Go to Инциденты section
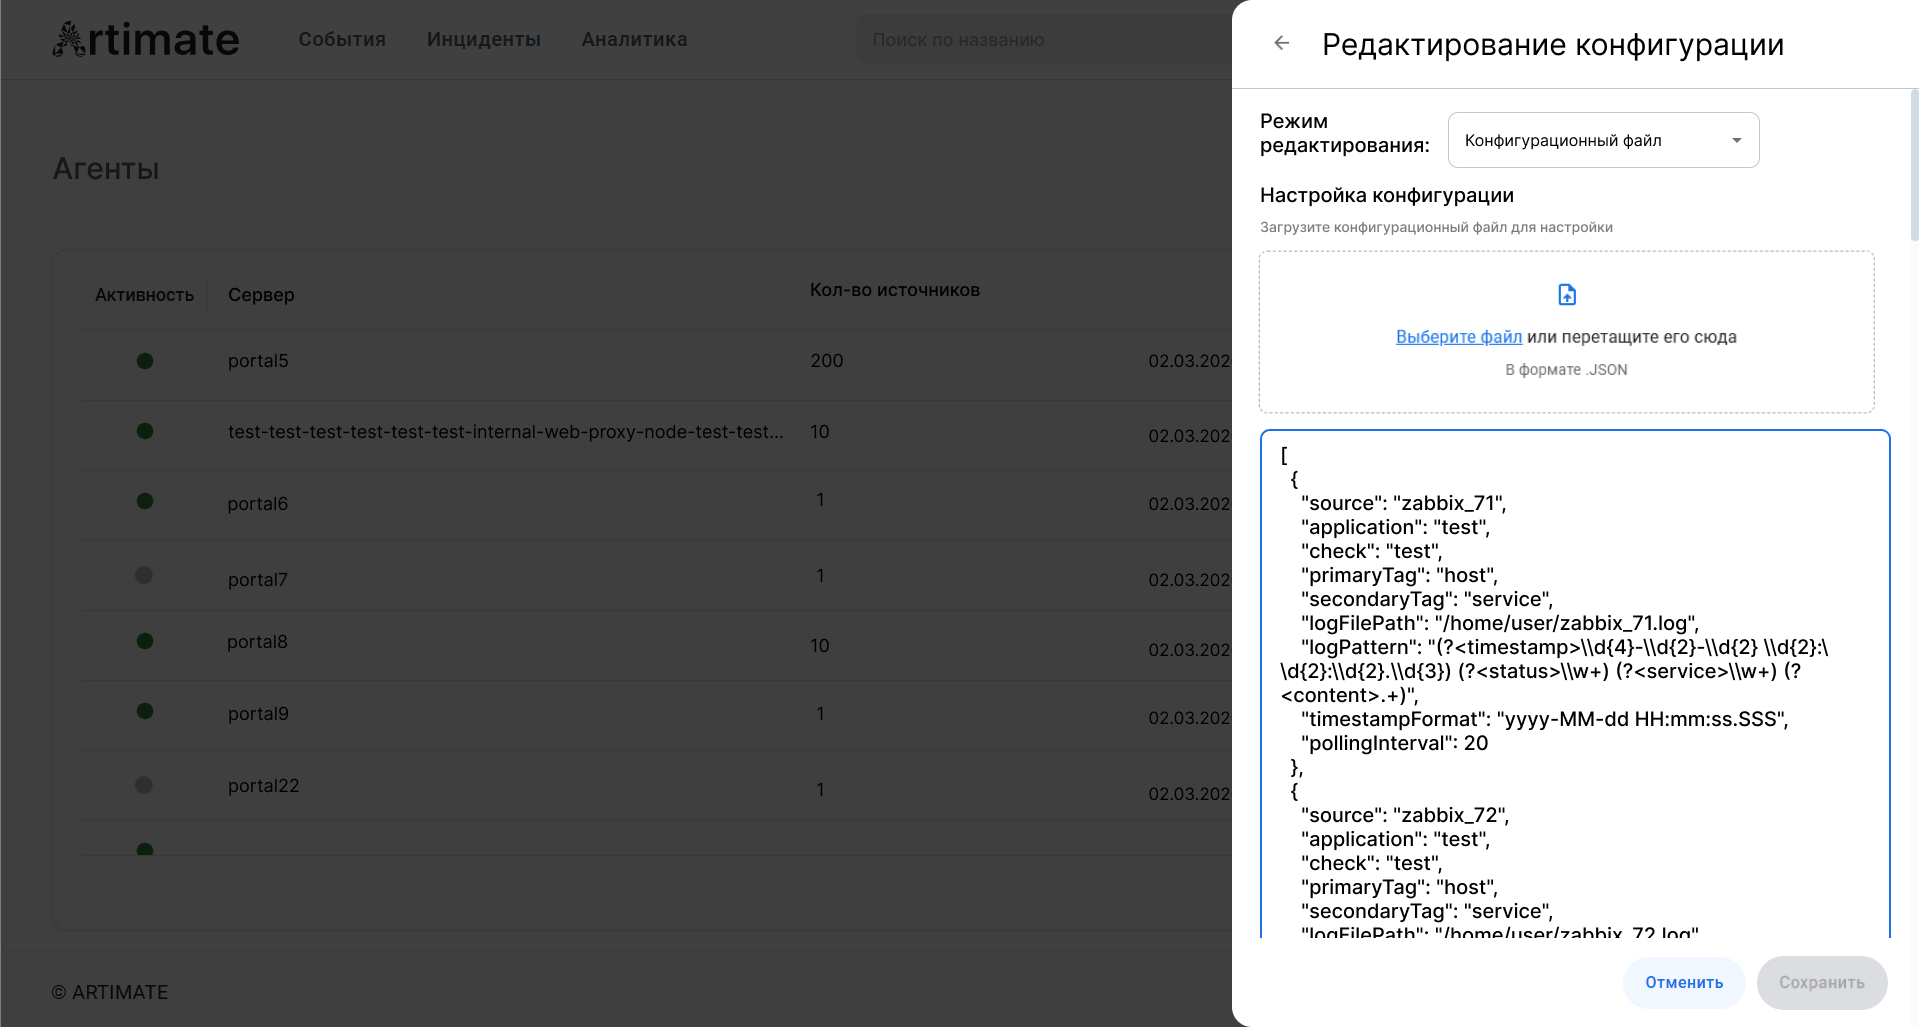Screen dimensions: 1919x1027 (x=483, y=40)
